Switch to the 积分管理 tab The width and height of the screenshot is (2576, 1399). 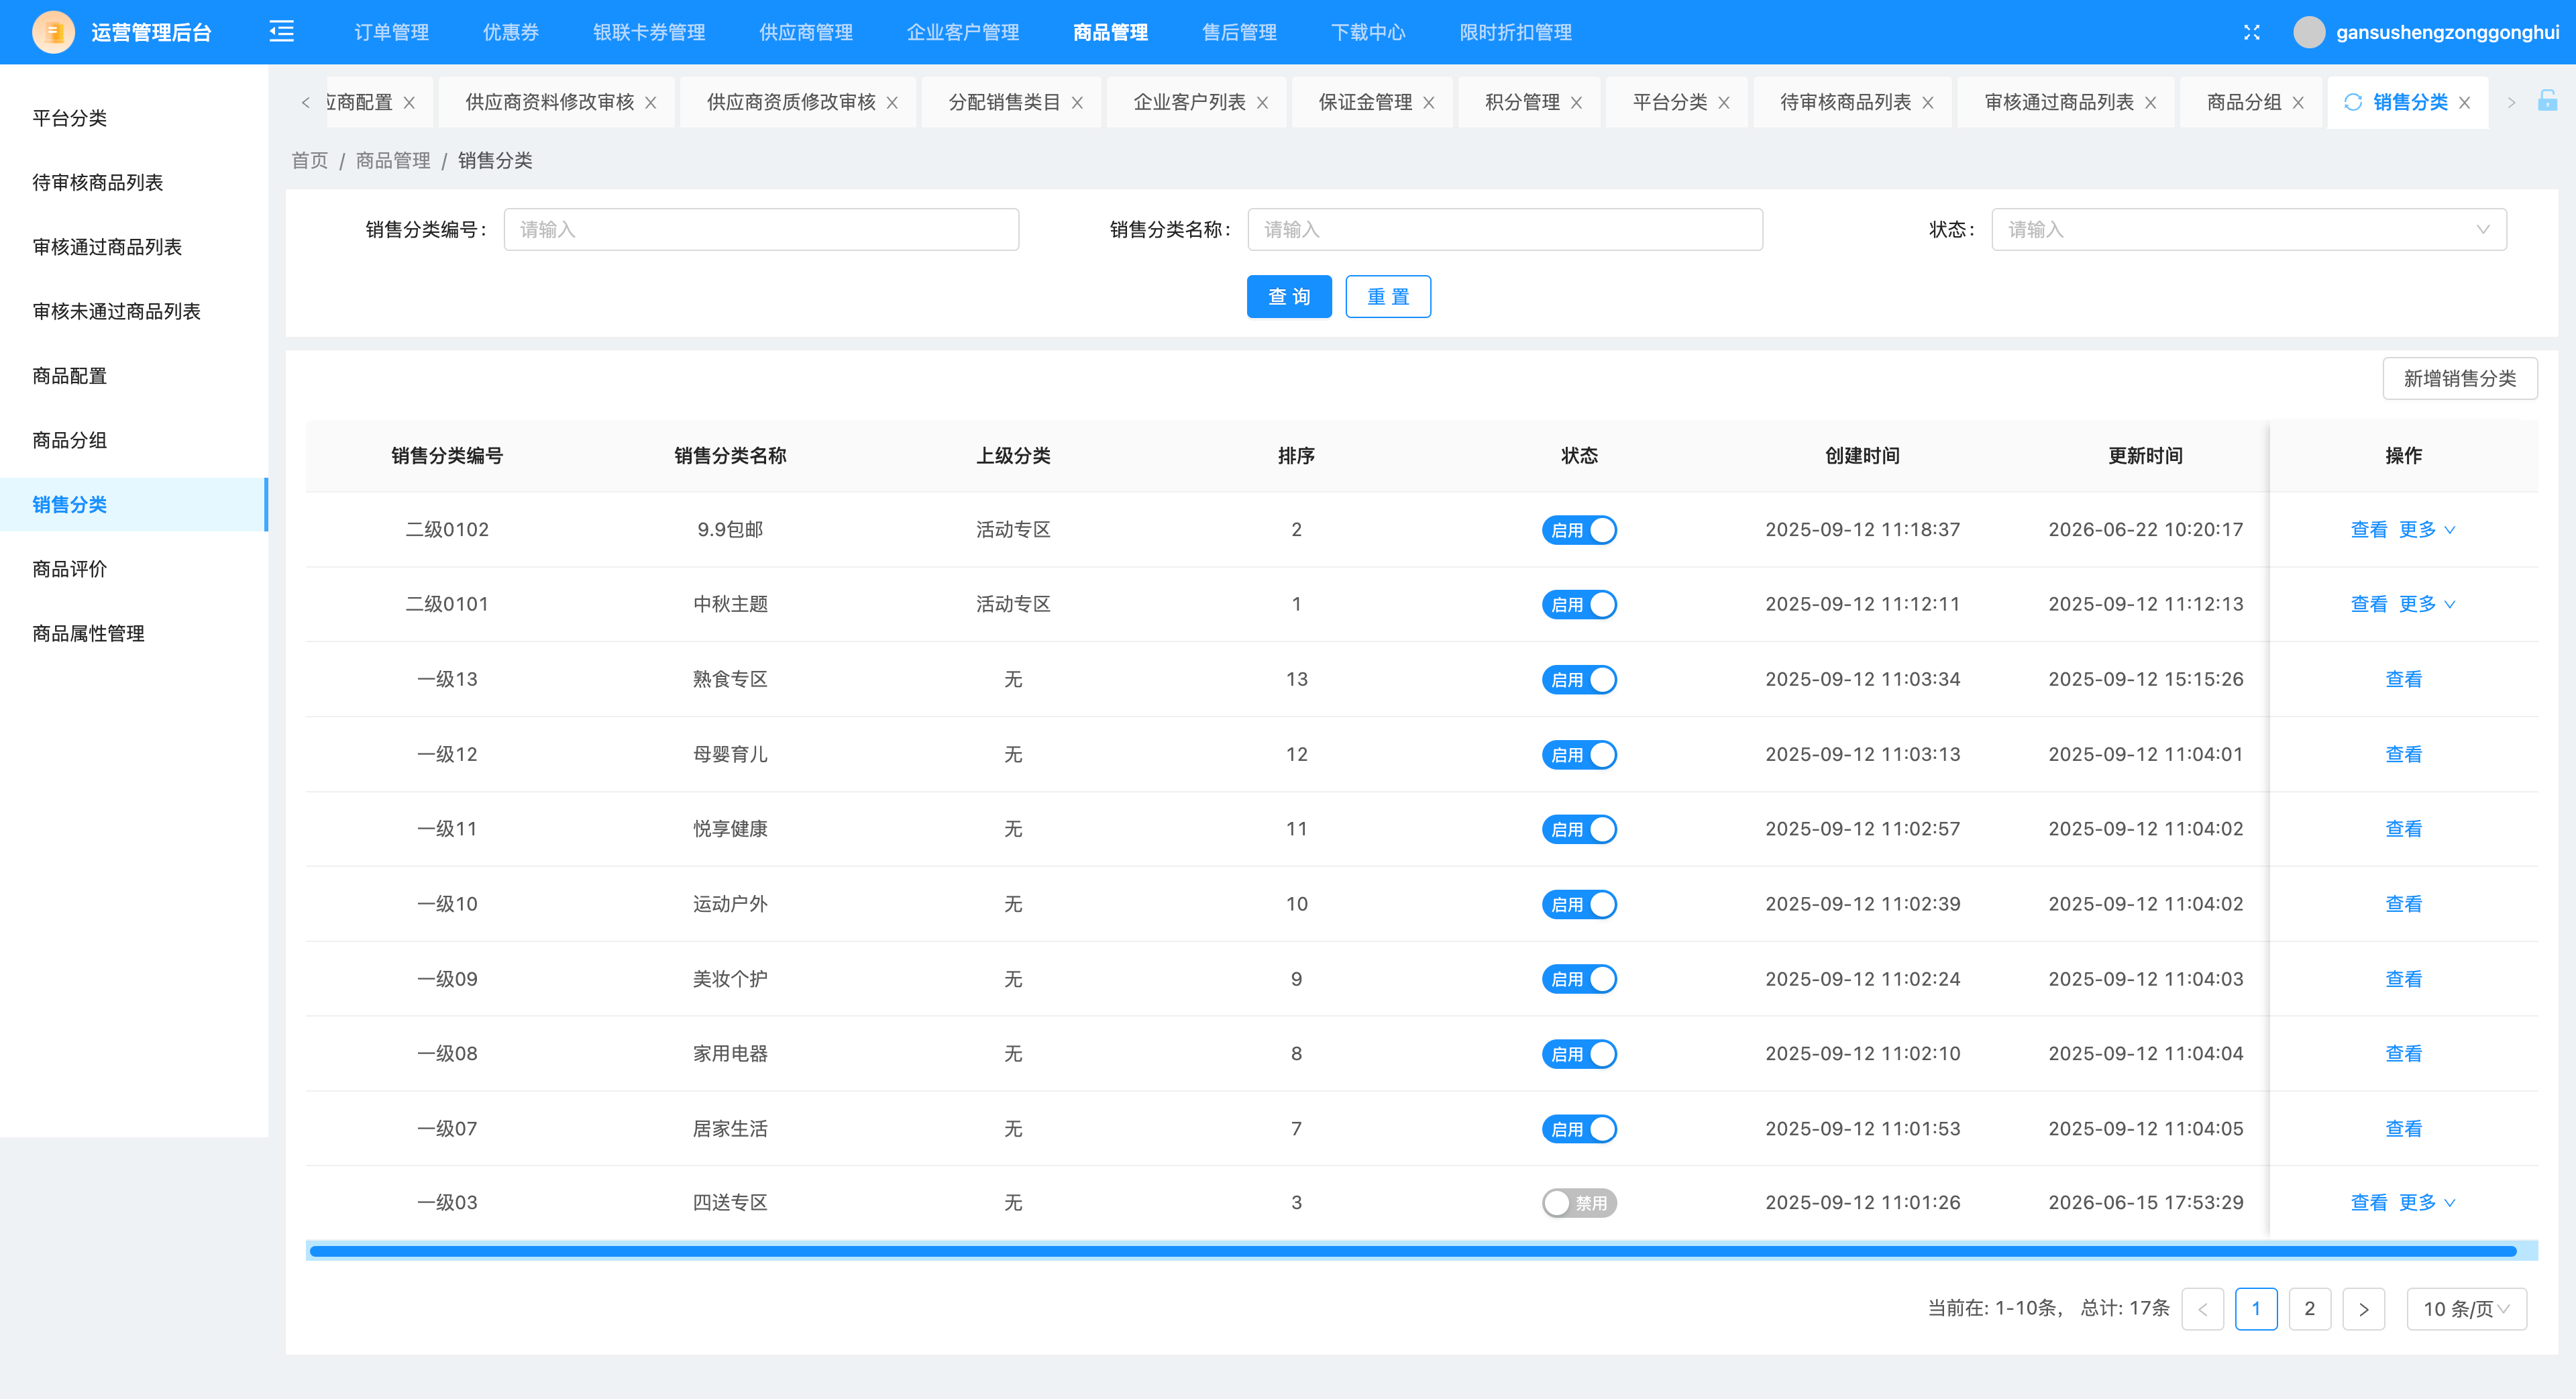click(1521, 102)
